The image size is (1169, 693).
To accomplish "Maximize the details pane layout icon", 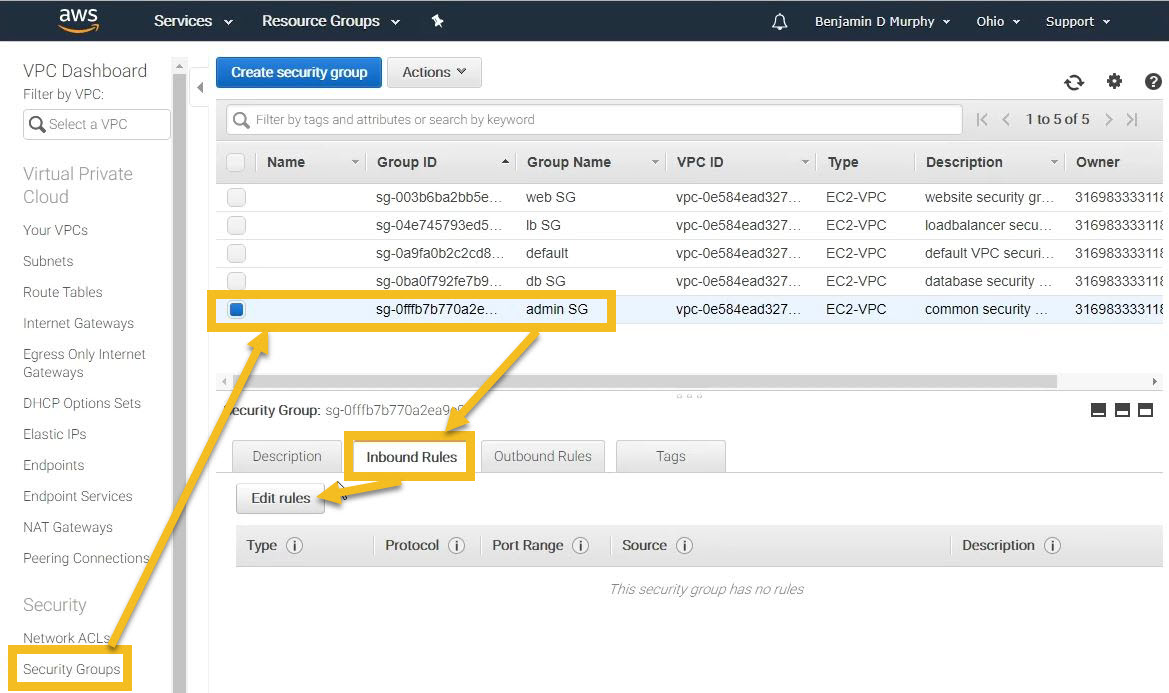I will [x=1146, y=410].
